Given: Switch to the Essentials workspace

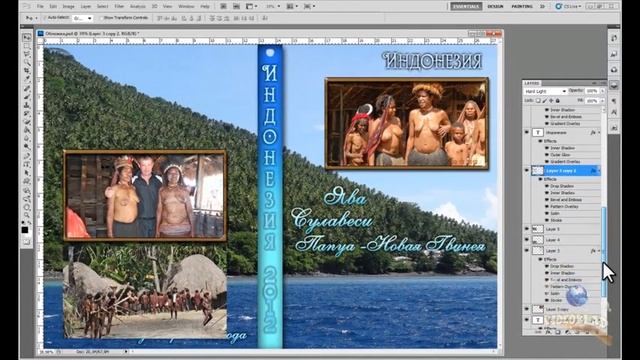Looking at the screenshot, I should coord(466,7).
